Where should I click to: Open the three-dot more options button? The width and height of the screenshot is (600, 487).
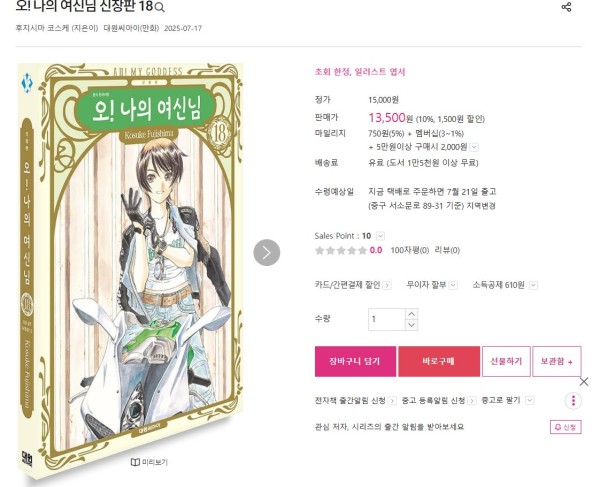tap(573, 401)
